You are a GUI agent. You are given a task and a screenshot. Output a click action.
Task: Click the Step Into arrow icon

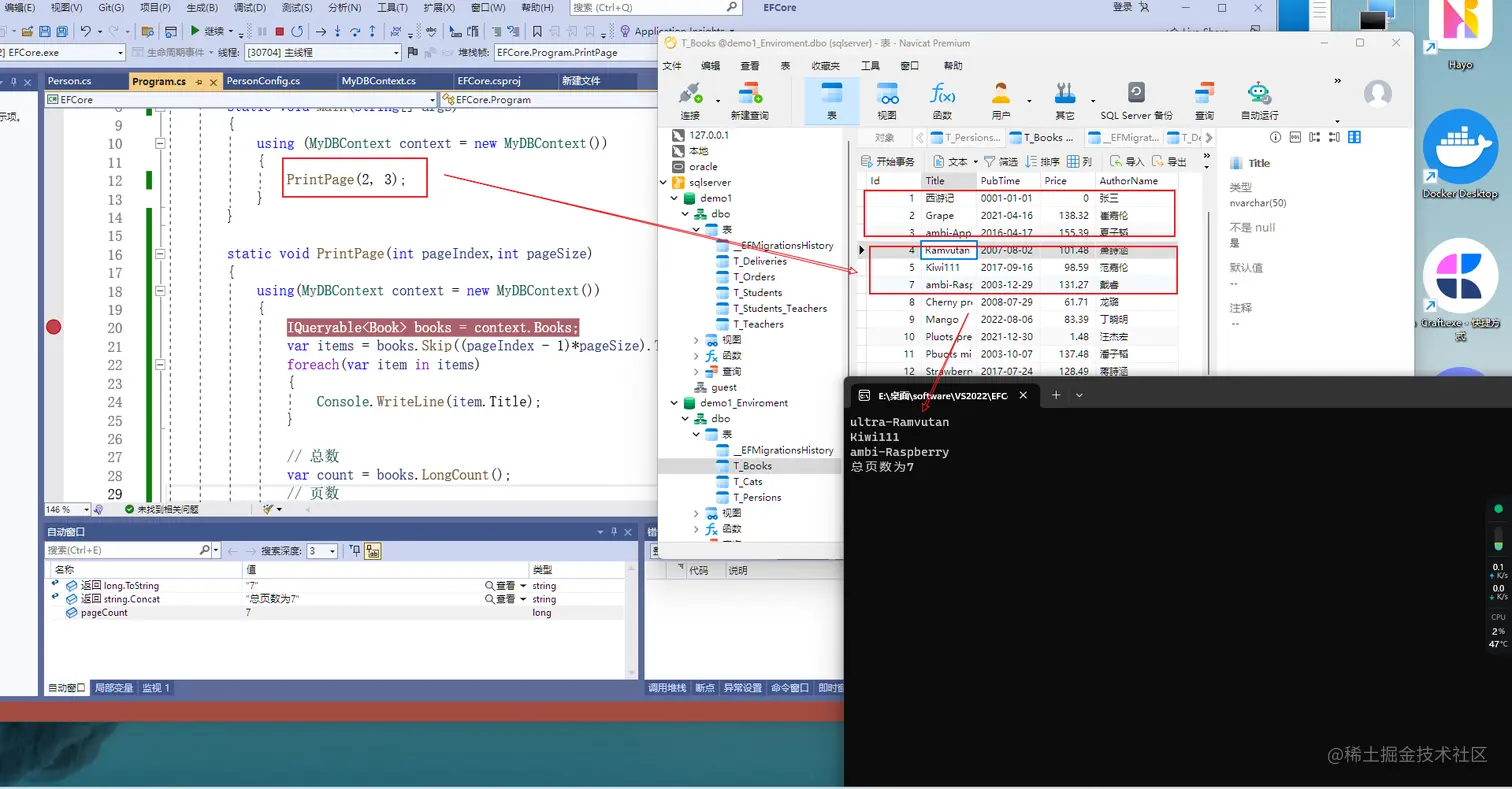pos(338,32)
